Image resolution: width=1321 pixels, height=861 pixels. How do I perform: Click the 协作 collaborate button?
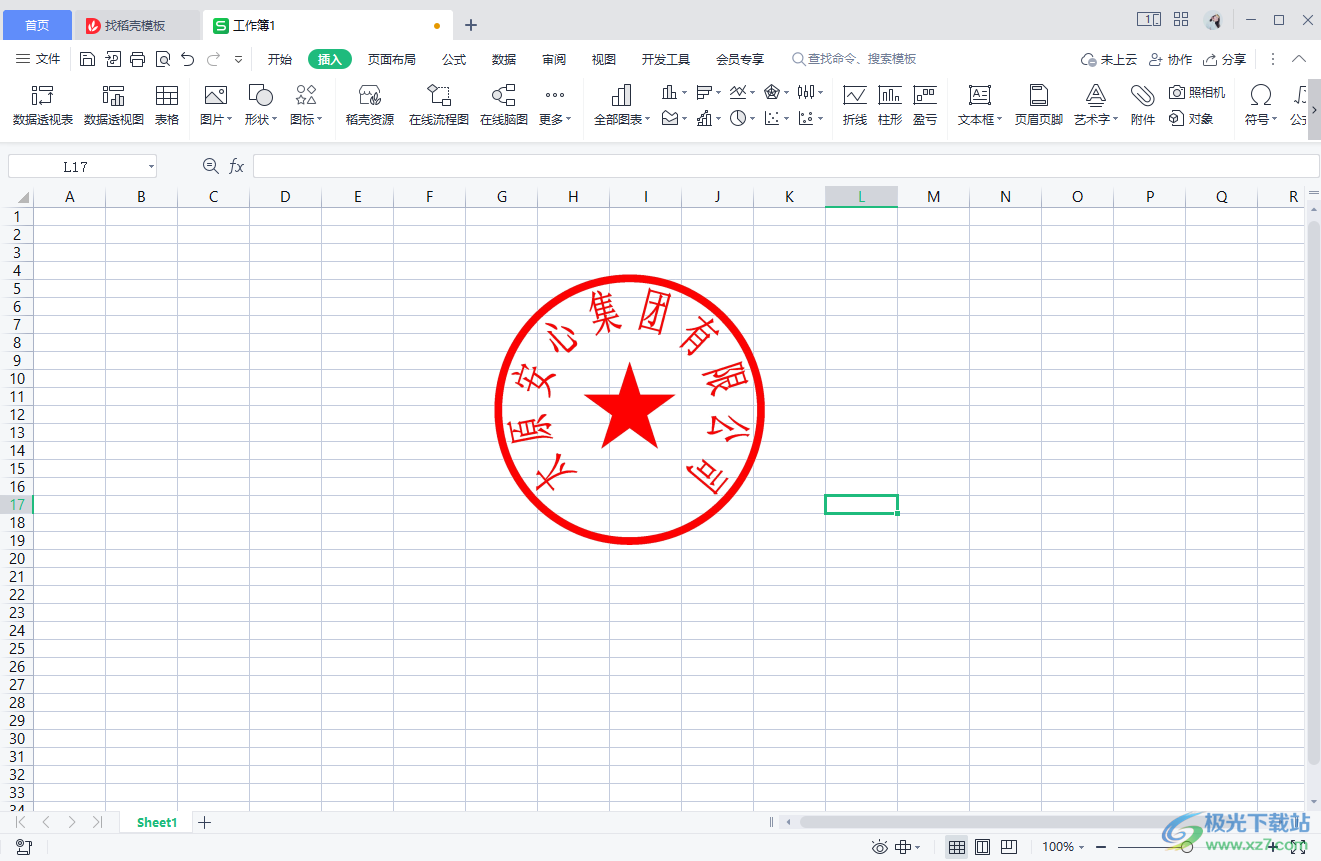(x=1171, y=59)
